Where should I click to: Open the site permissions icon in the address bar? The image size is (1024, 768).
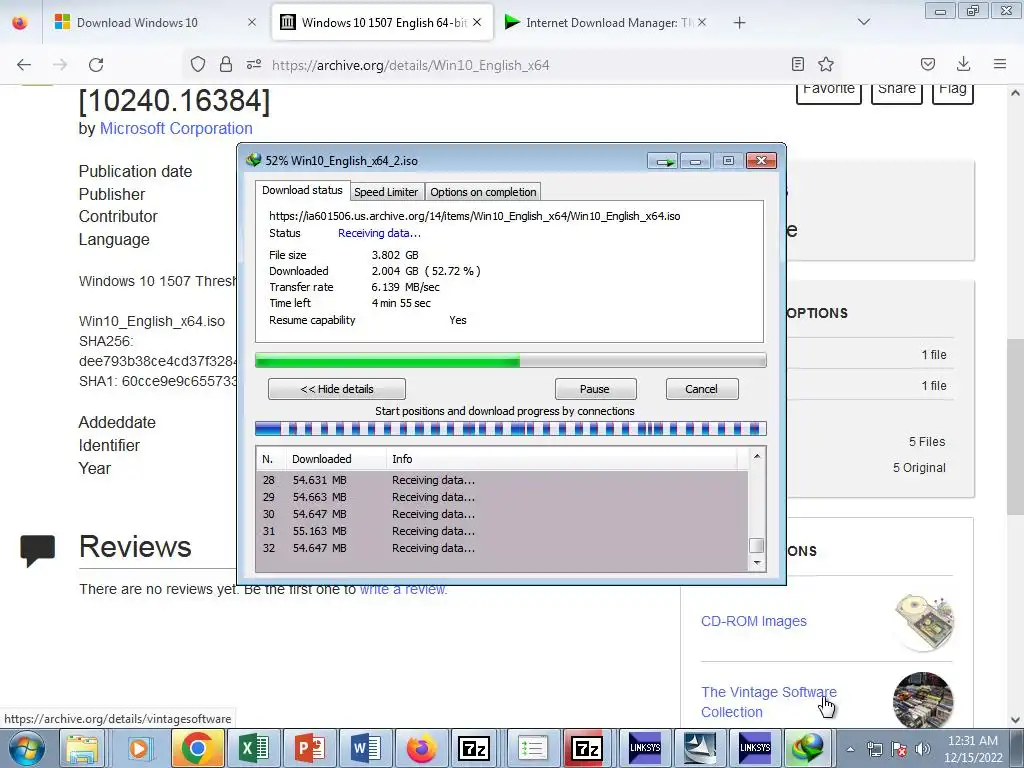point(254,64)
